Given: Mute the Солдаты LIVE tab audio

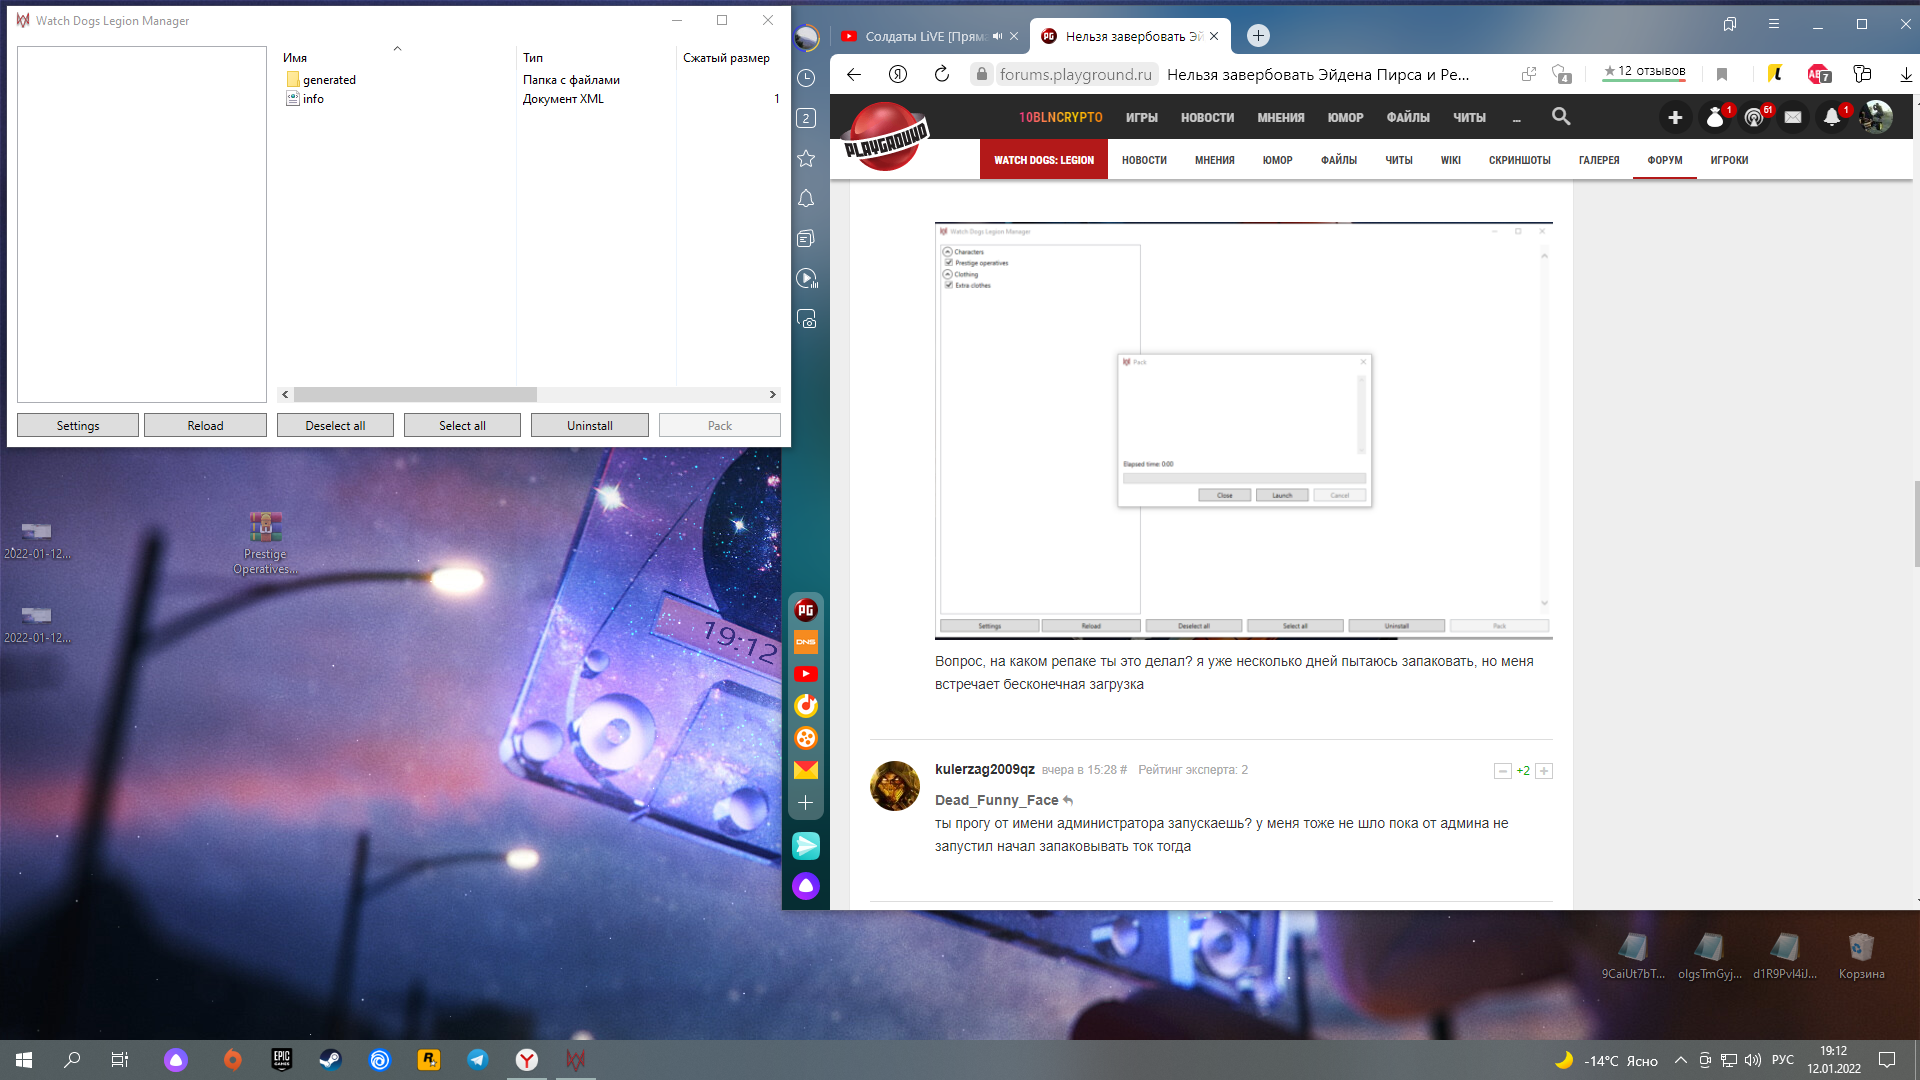Looking at the screenshot, I should click(x=997, y=36).
